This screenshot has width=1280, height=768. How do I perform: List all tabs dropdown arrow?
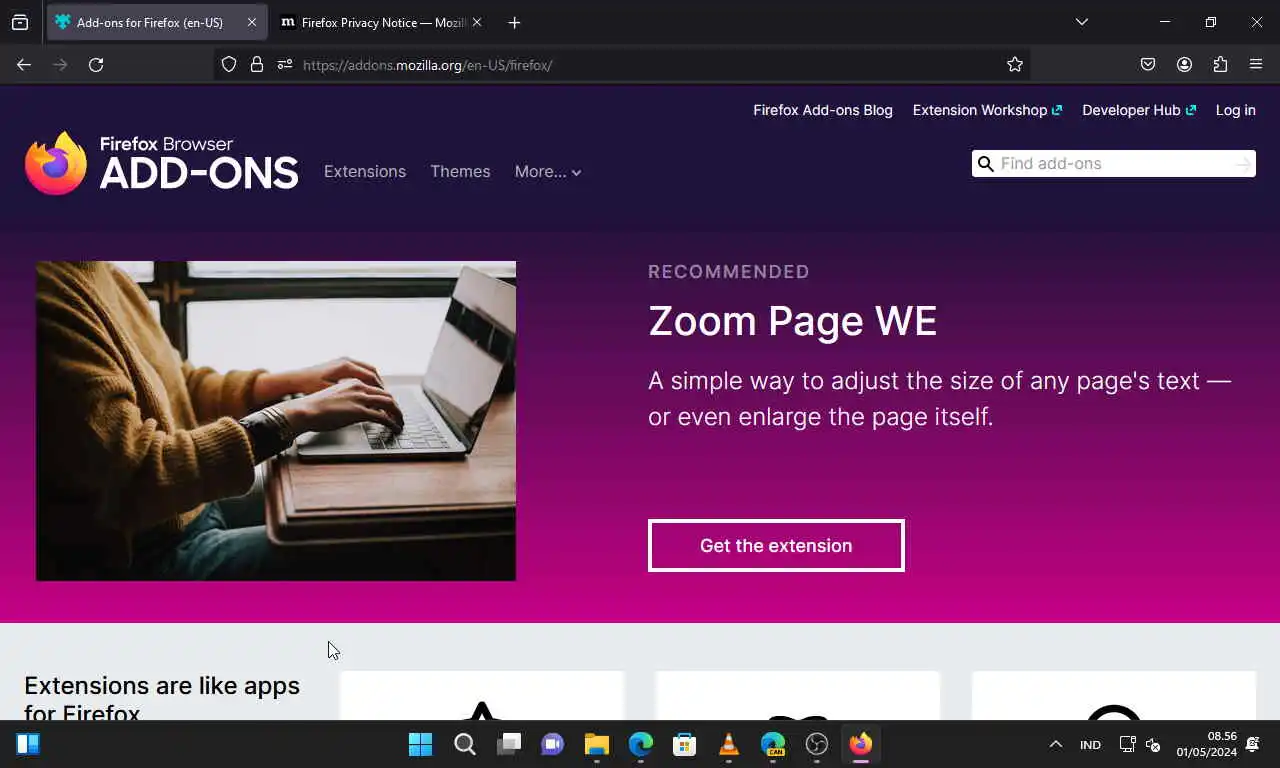(1081, 22)
